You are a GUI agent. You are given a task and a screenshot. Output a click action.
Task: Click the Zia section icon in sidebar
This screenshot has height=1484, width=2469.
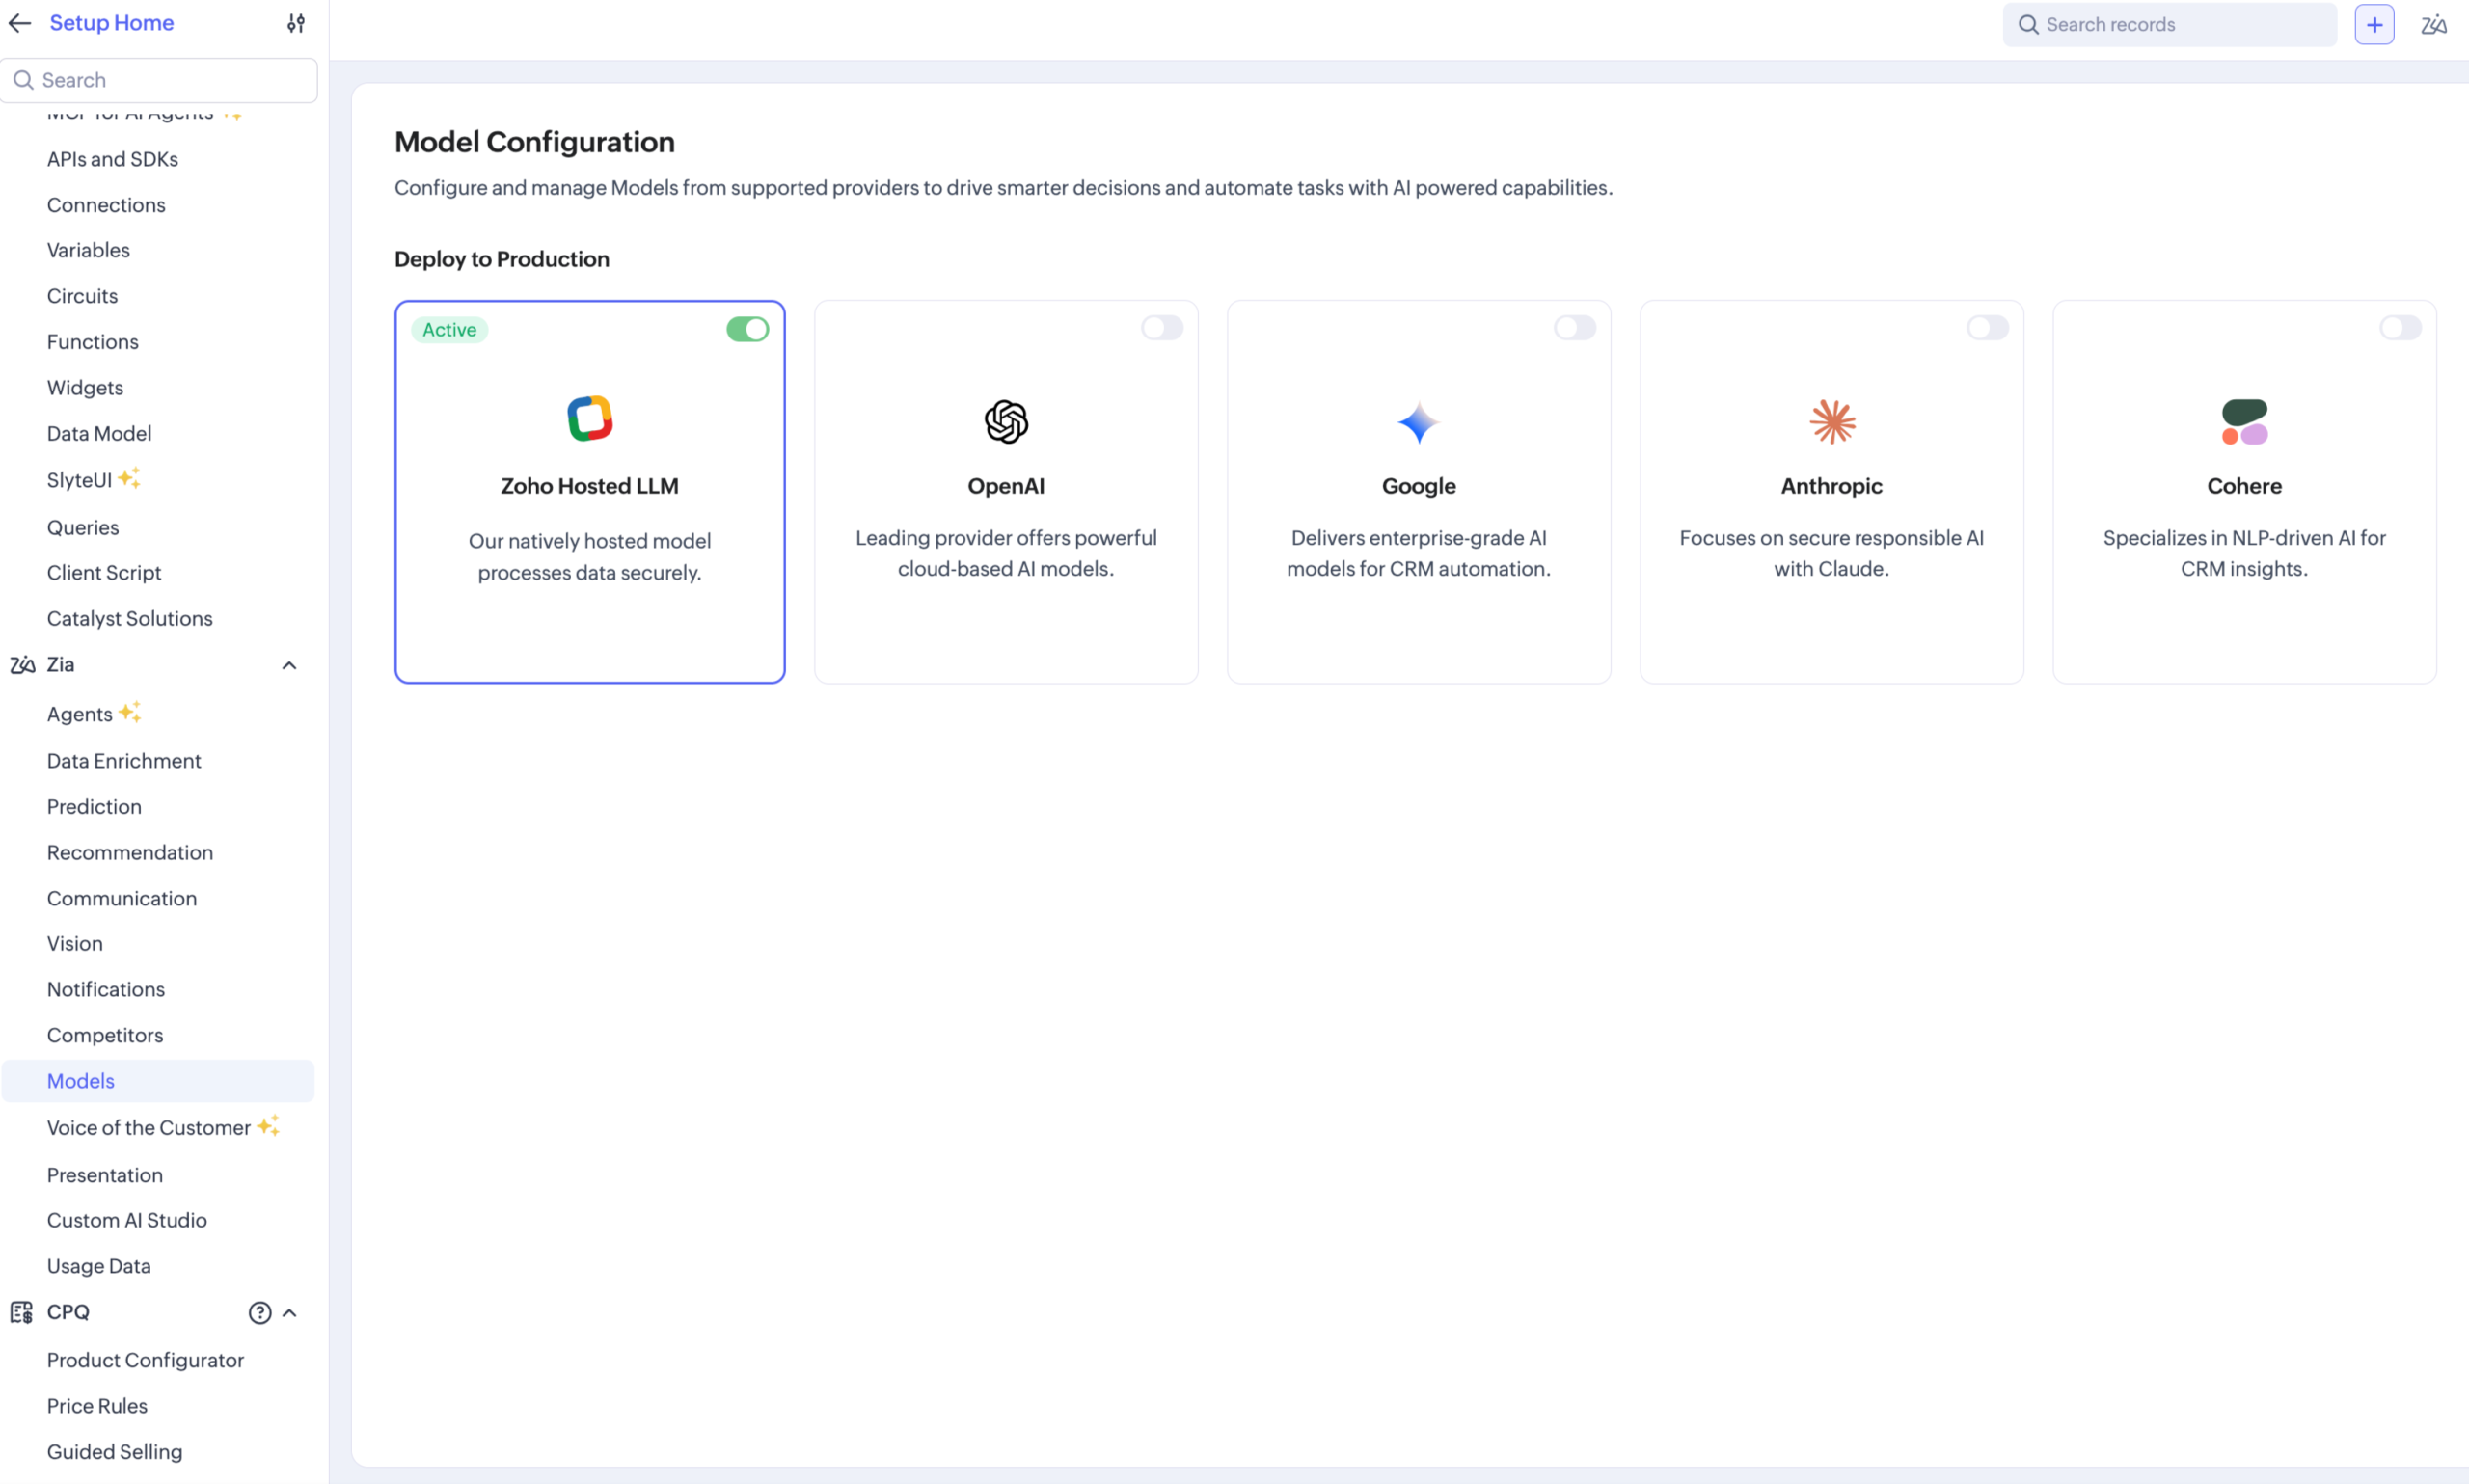[x=22, y=665]
